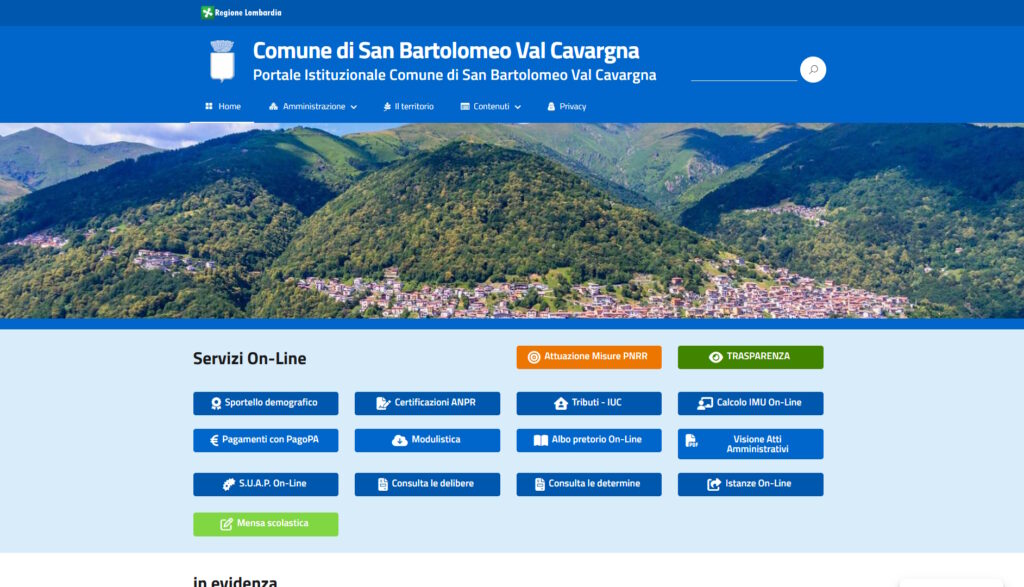Click the Comune di San Bartolomeo Val Cavargna title
Image resolution: width=1024 pixels, height=587 pixels.
[446, 50]
